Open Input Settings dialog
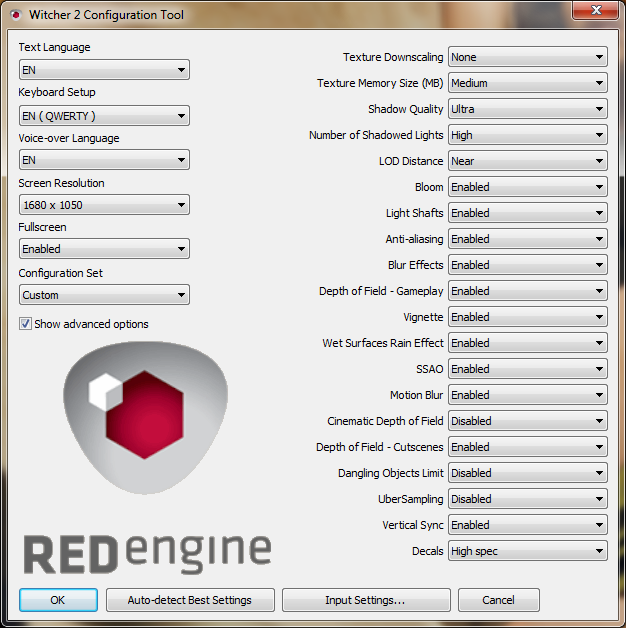The image size is (626, 628). [366, 600]
